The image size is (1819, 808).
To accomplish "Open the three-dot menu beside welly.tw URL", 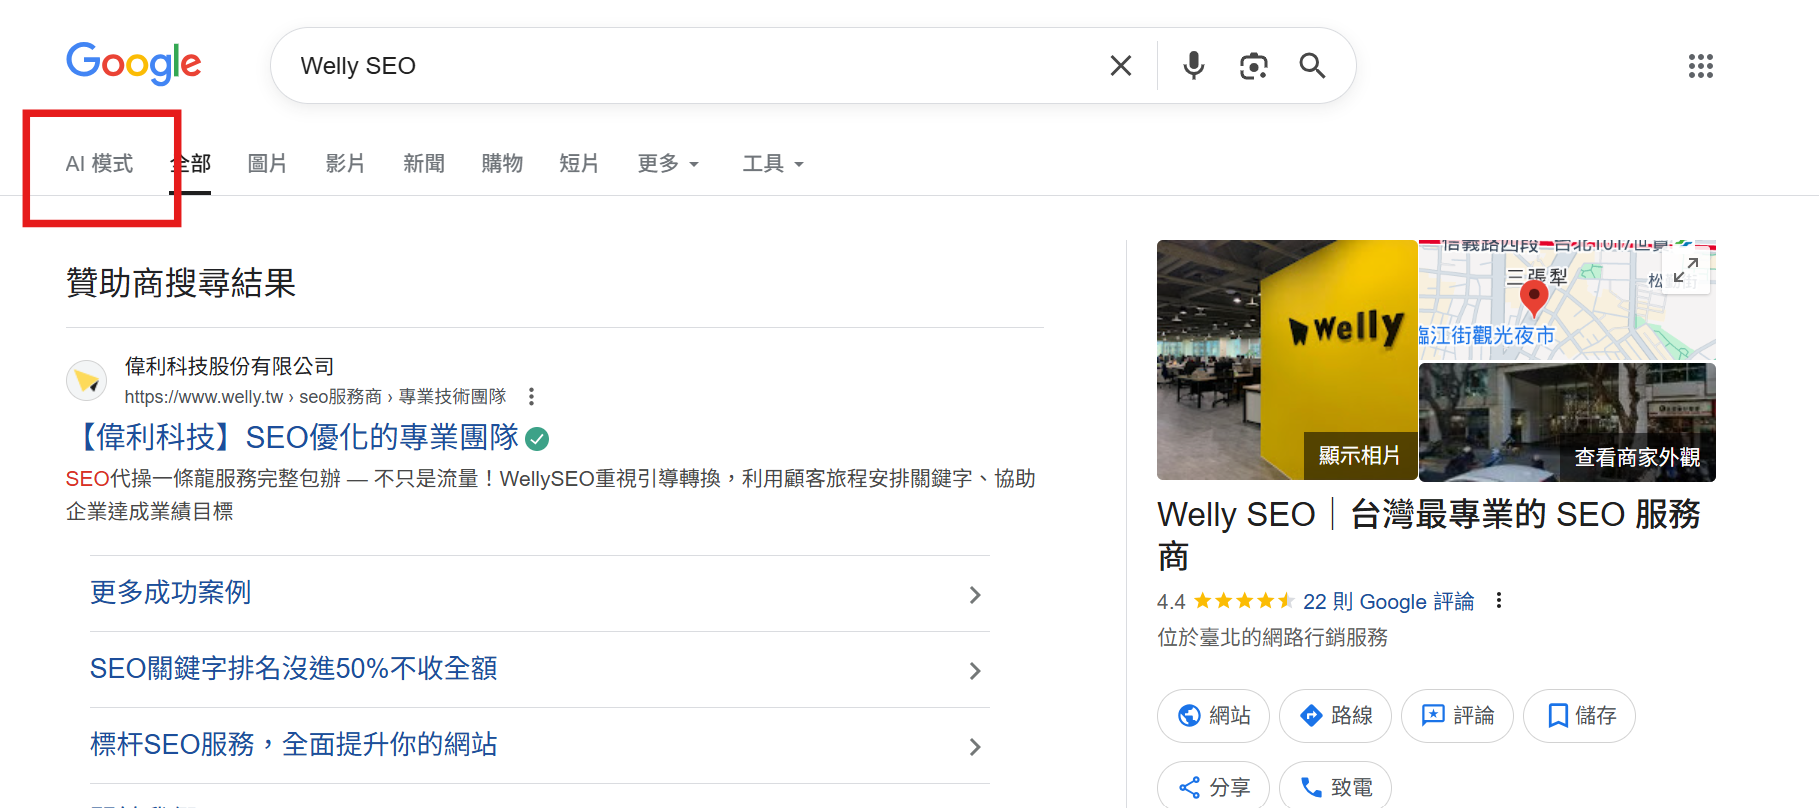I will 531,397.
